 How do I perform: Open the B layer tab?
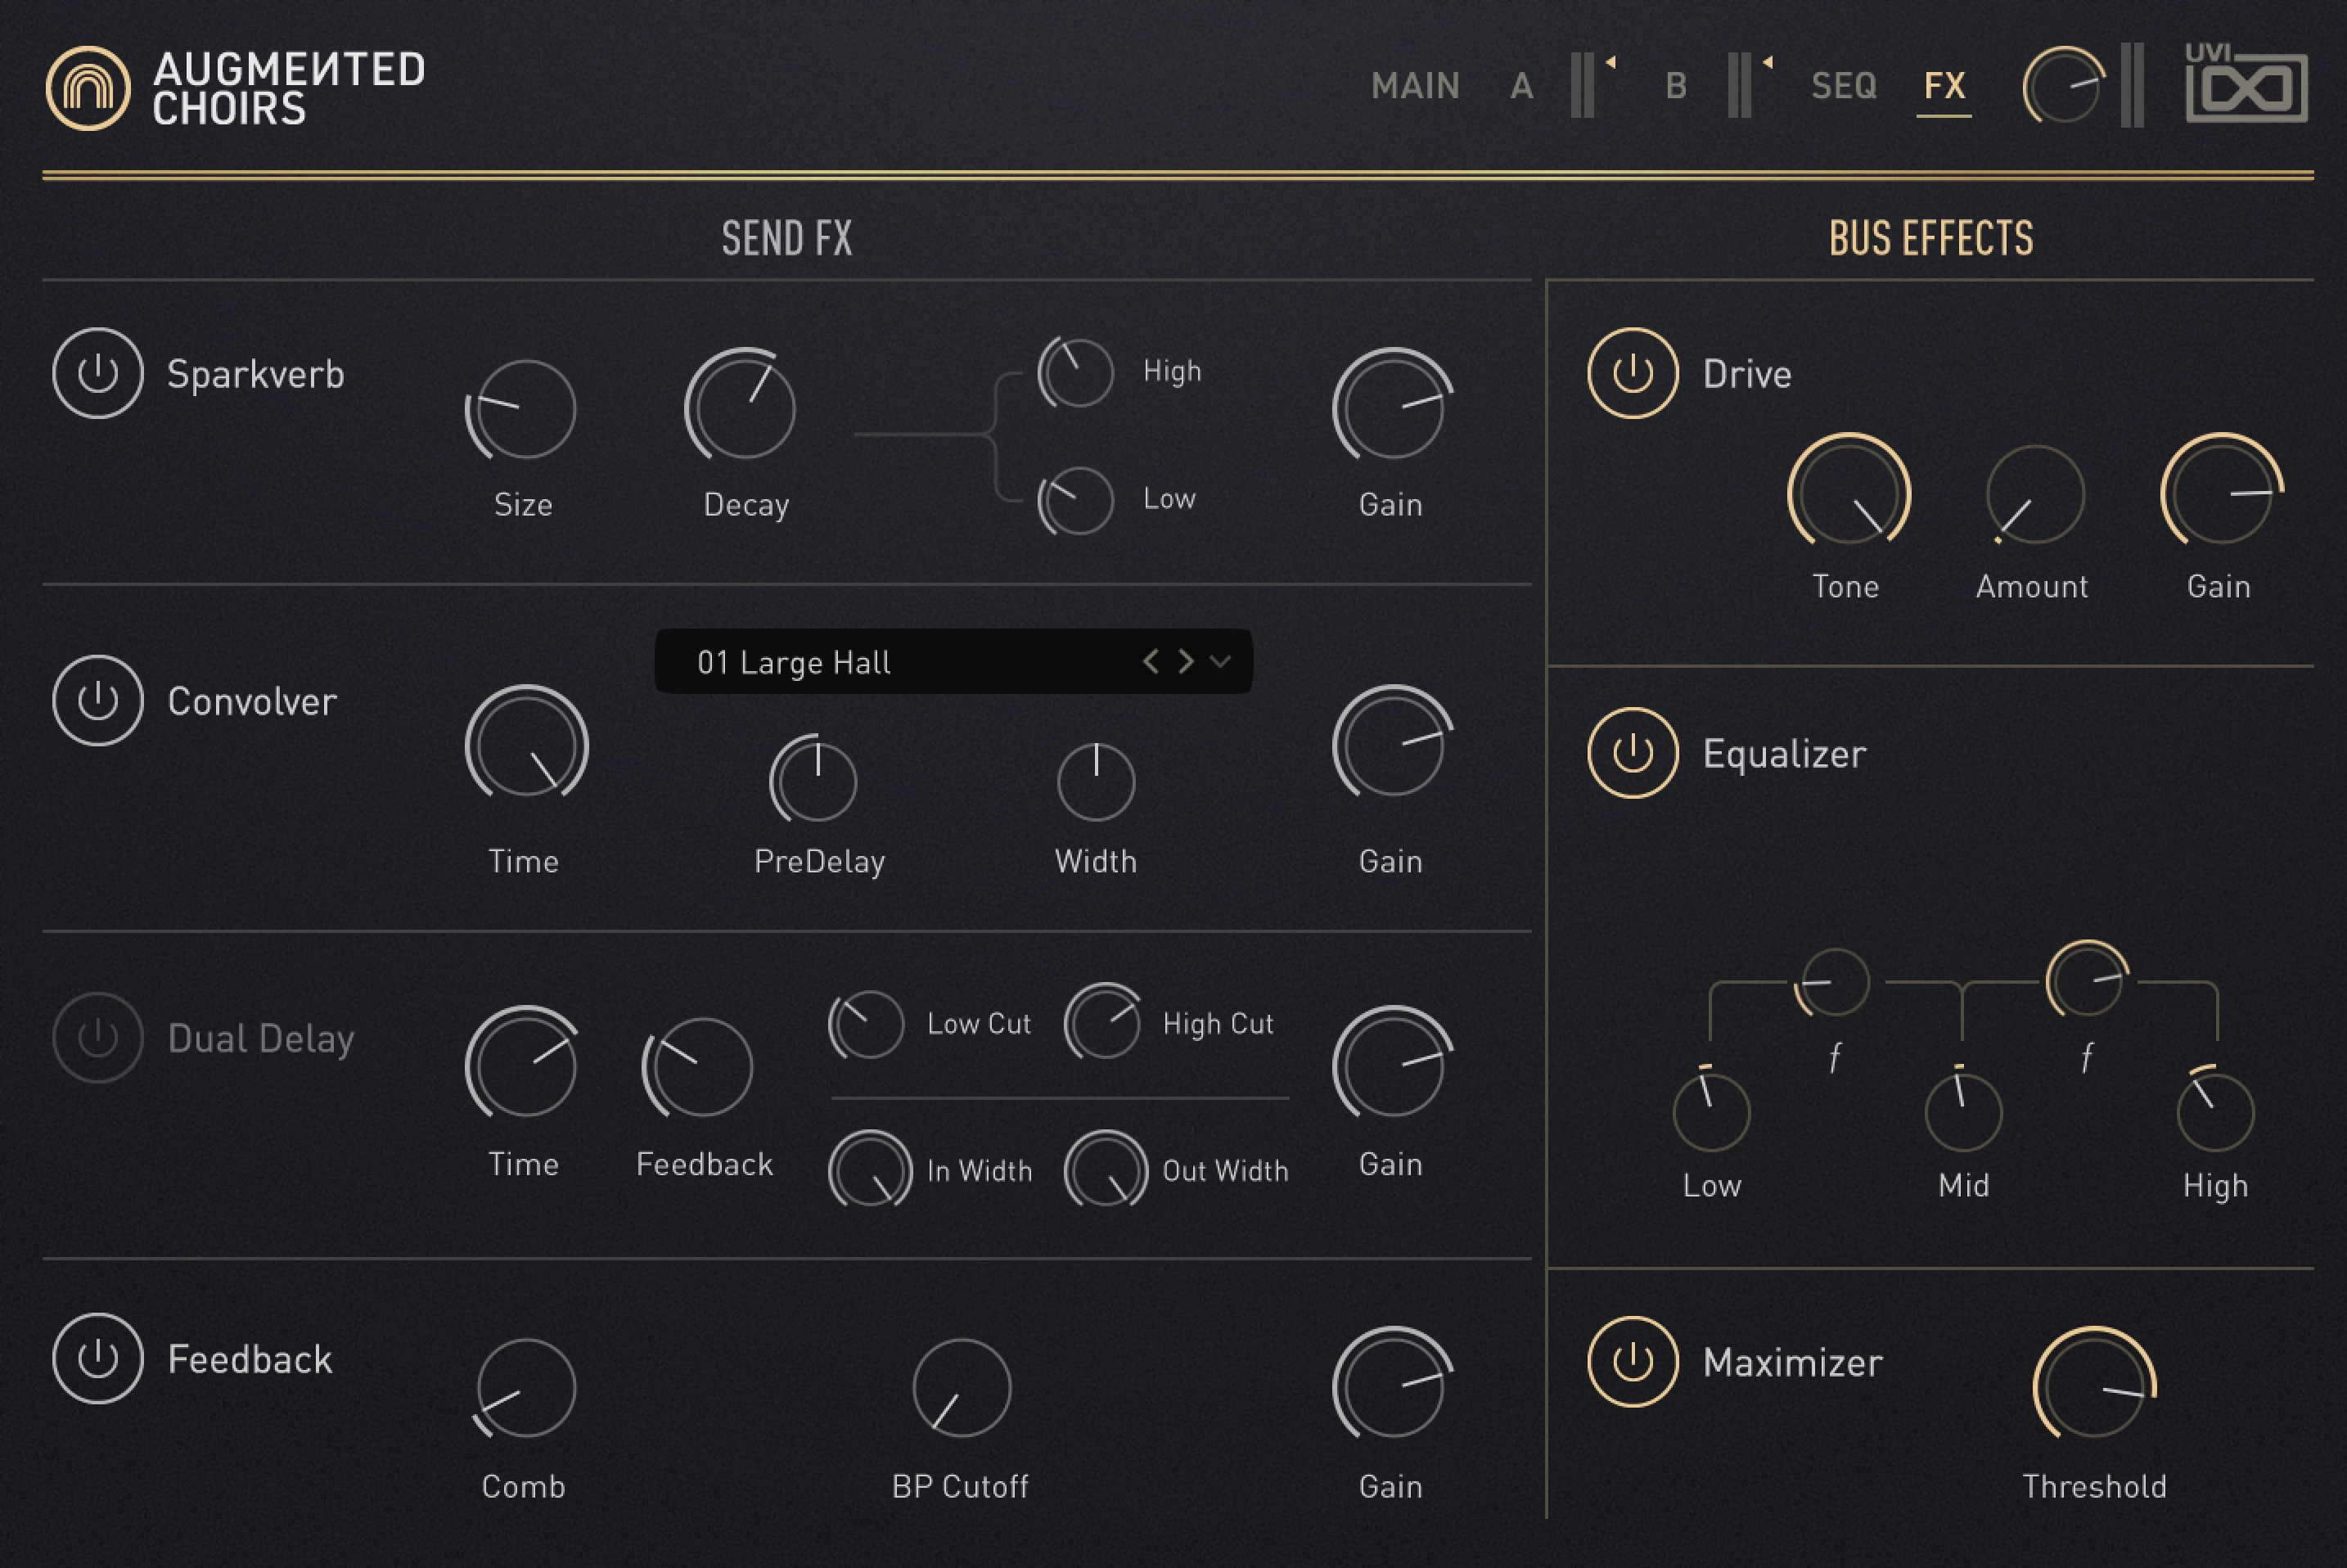point(1677,86)
